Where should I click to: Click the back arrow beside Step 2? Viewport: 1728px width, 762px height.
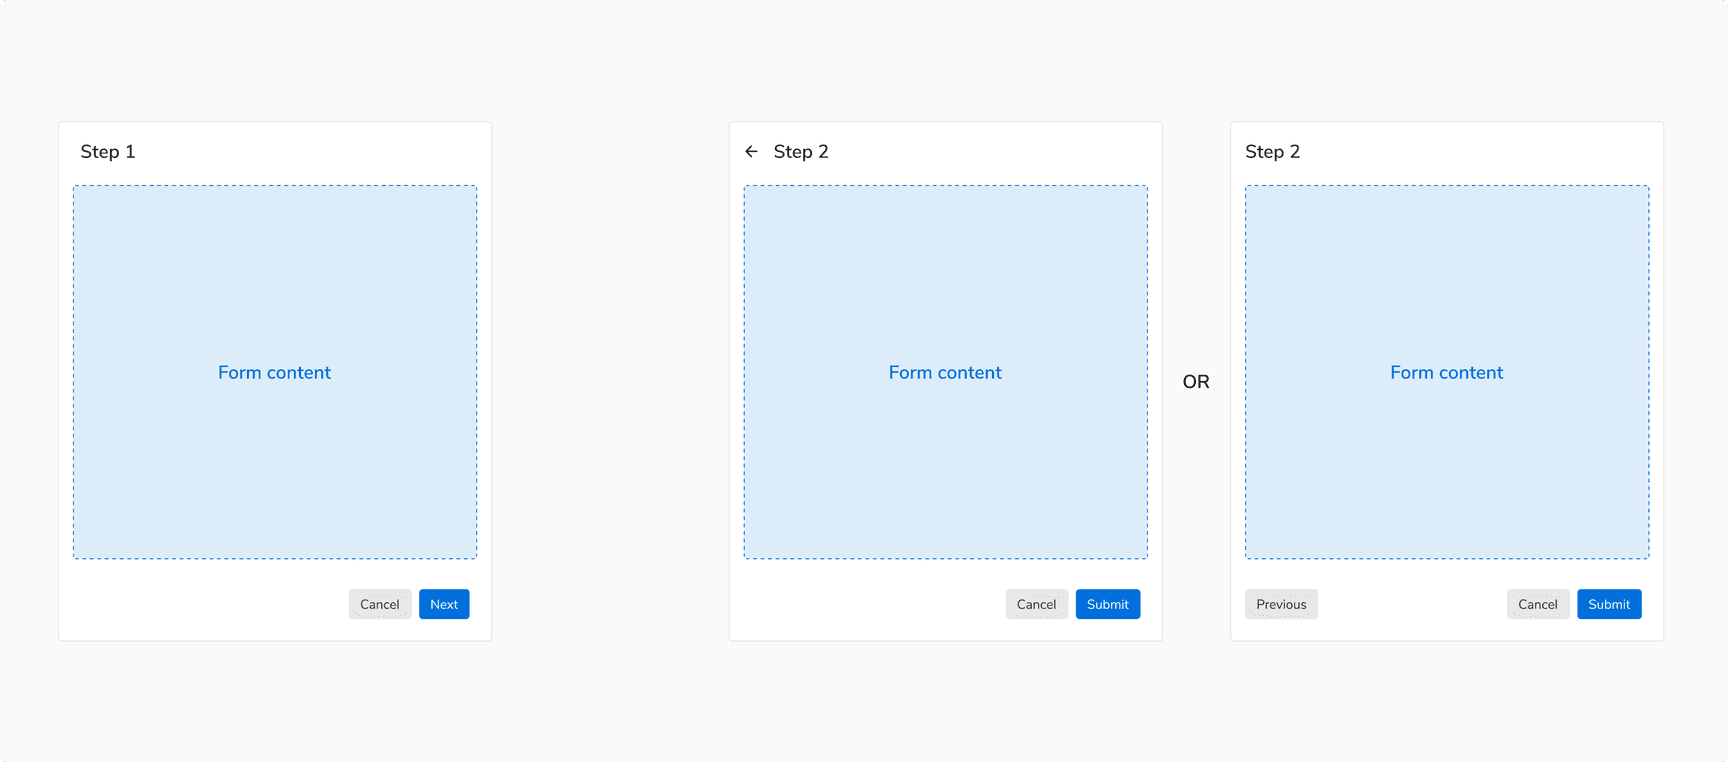[751, 152]
